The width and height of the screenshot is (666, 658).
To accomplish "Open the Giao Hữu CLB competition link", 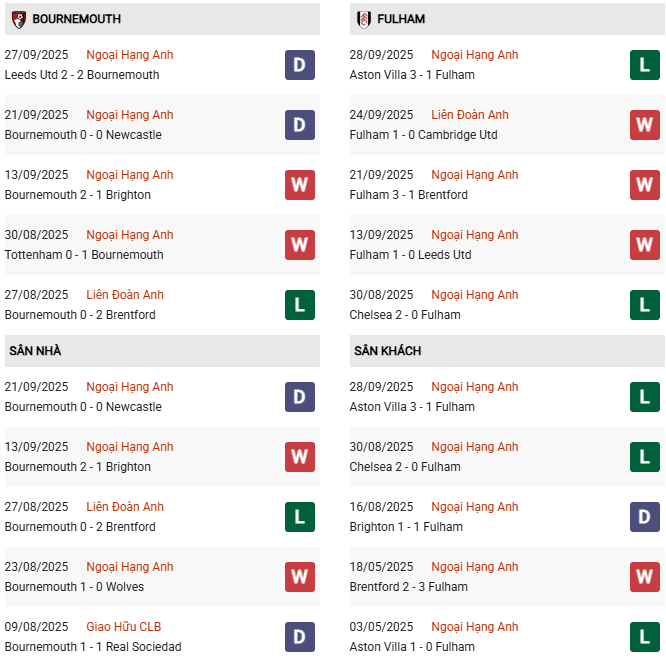I will coord(124,627).
